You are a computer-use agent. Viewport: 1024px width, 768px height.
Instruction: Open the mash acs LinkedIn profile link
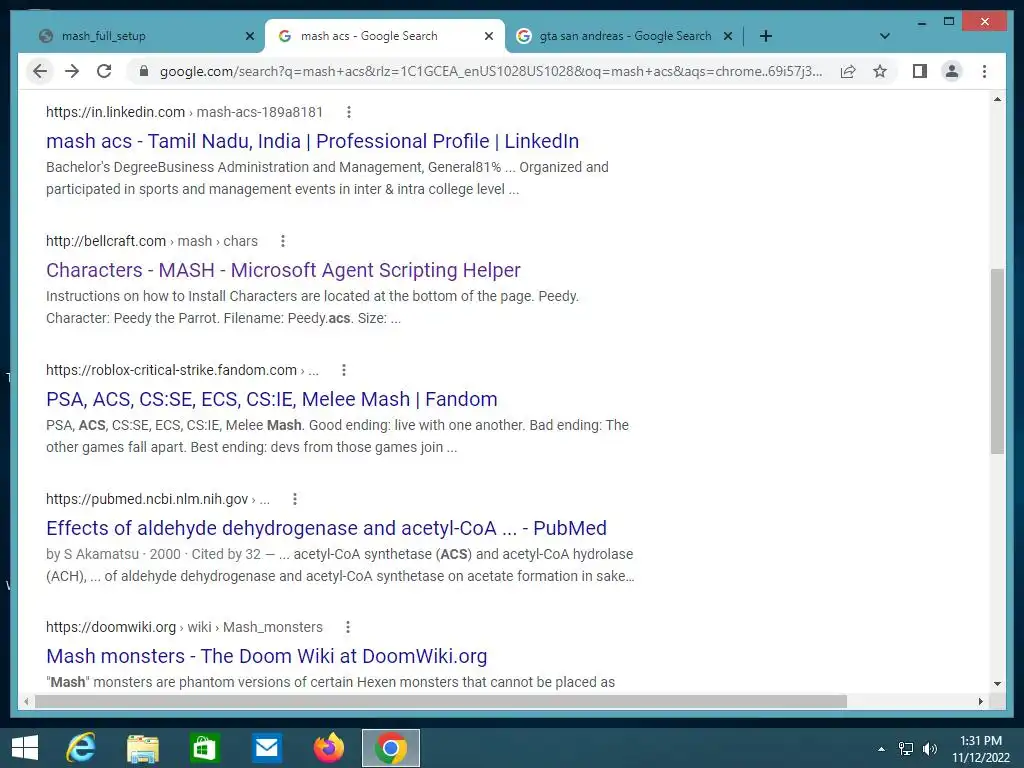point(312,141)
